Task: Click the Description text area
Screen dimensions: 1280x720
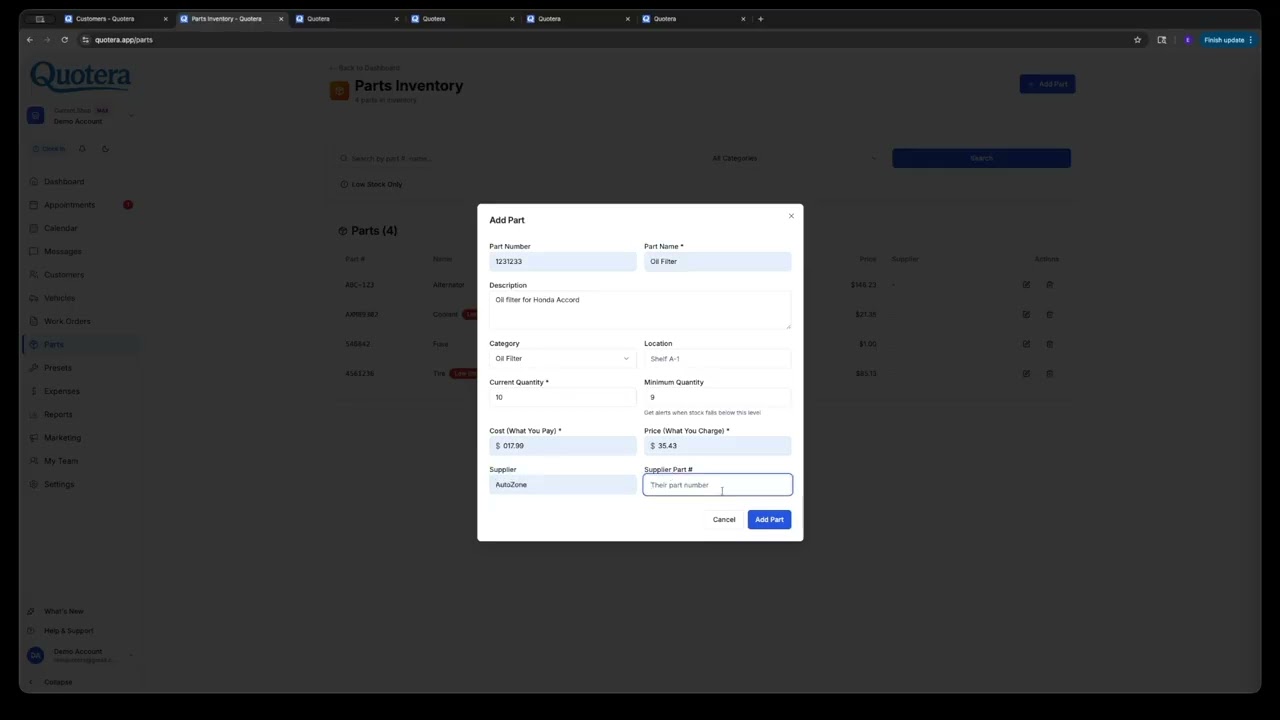Action: tap(640, 311)
